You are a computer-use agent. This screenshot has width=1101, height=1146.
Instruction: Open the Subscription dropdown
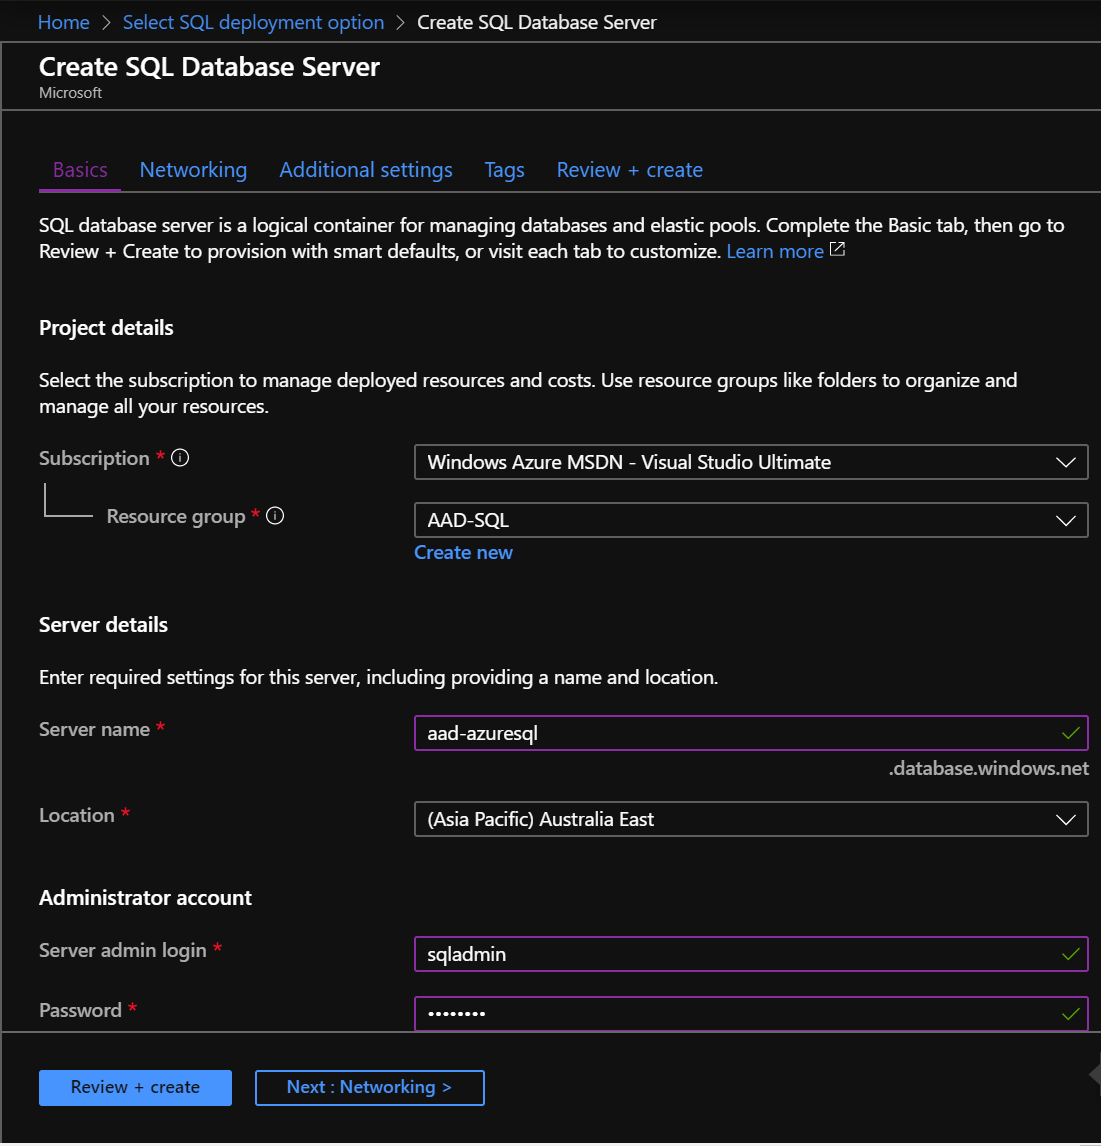pos(751,462)
